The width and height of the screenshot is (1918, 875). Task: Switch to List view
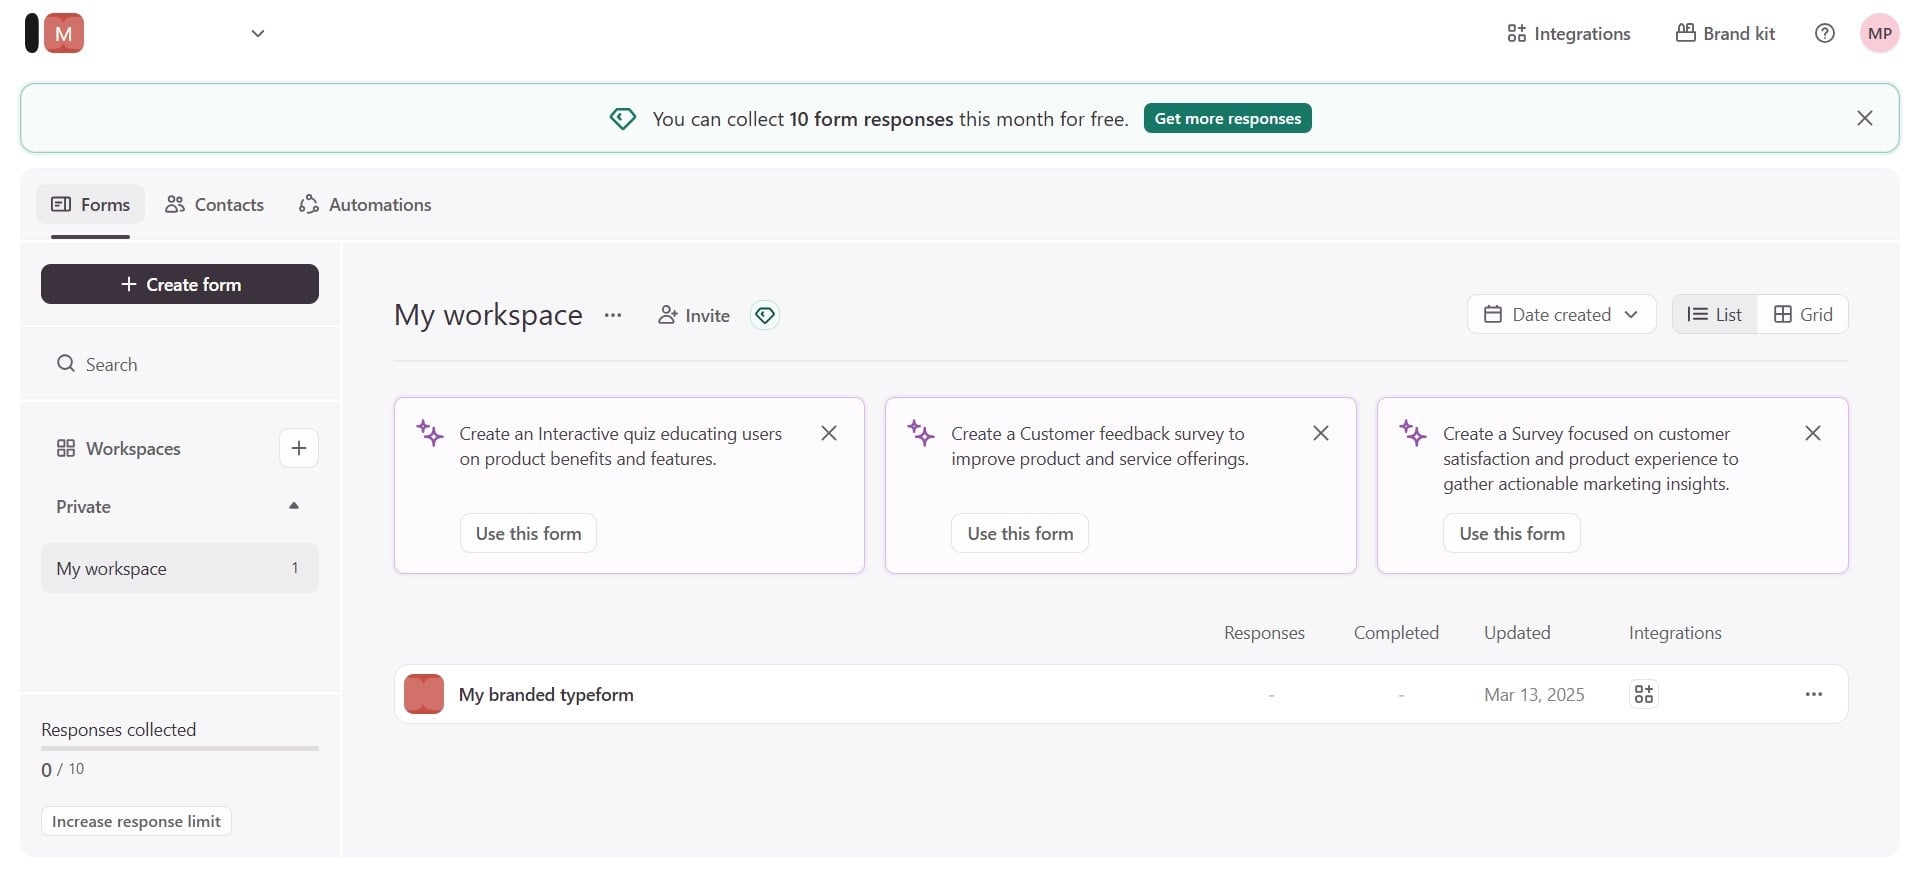tap(1714, 314)
